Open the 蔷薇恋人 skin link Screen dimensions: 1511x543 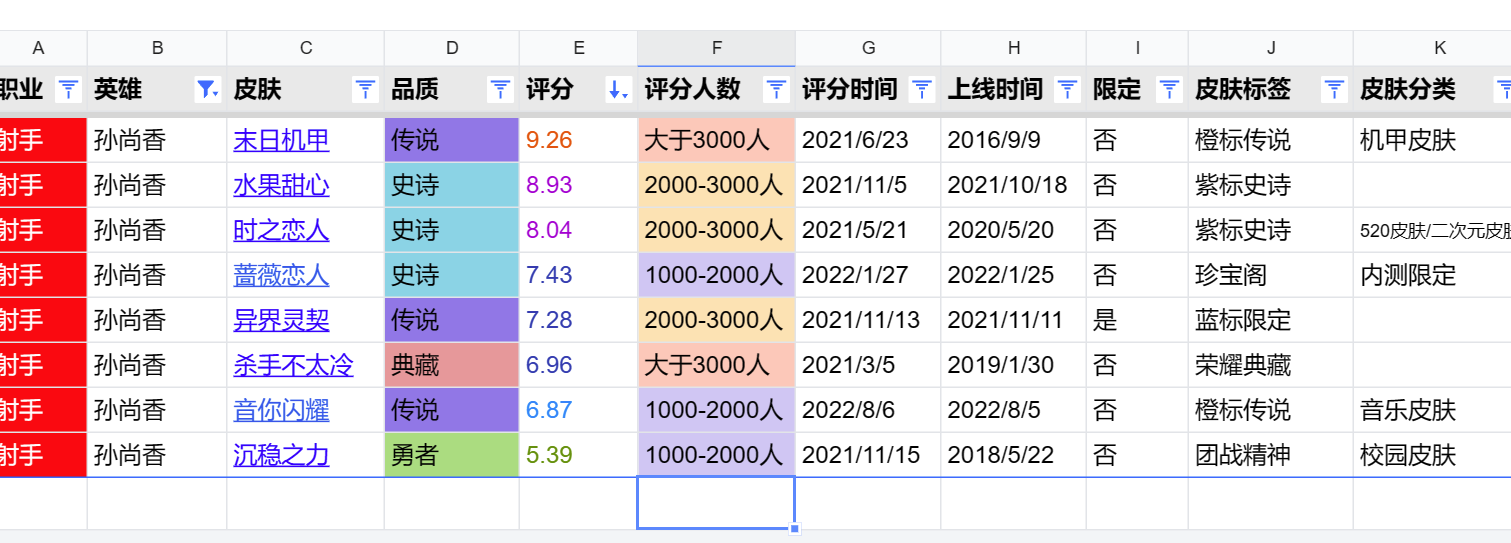pyautogui.click(x=281, y=275)
